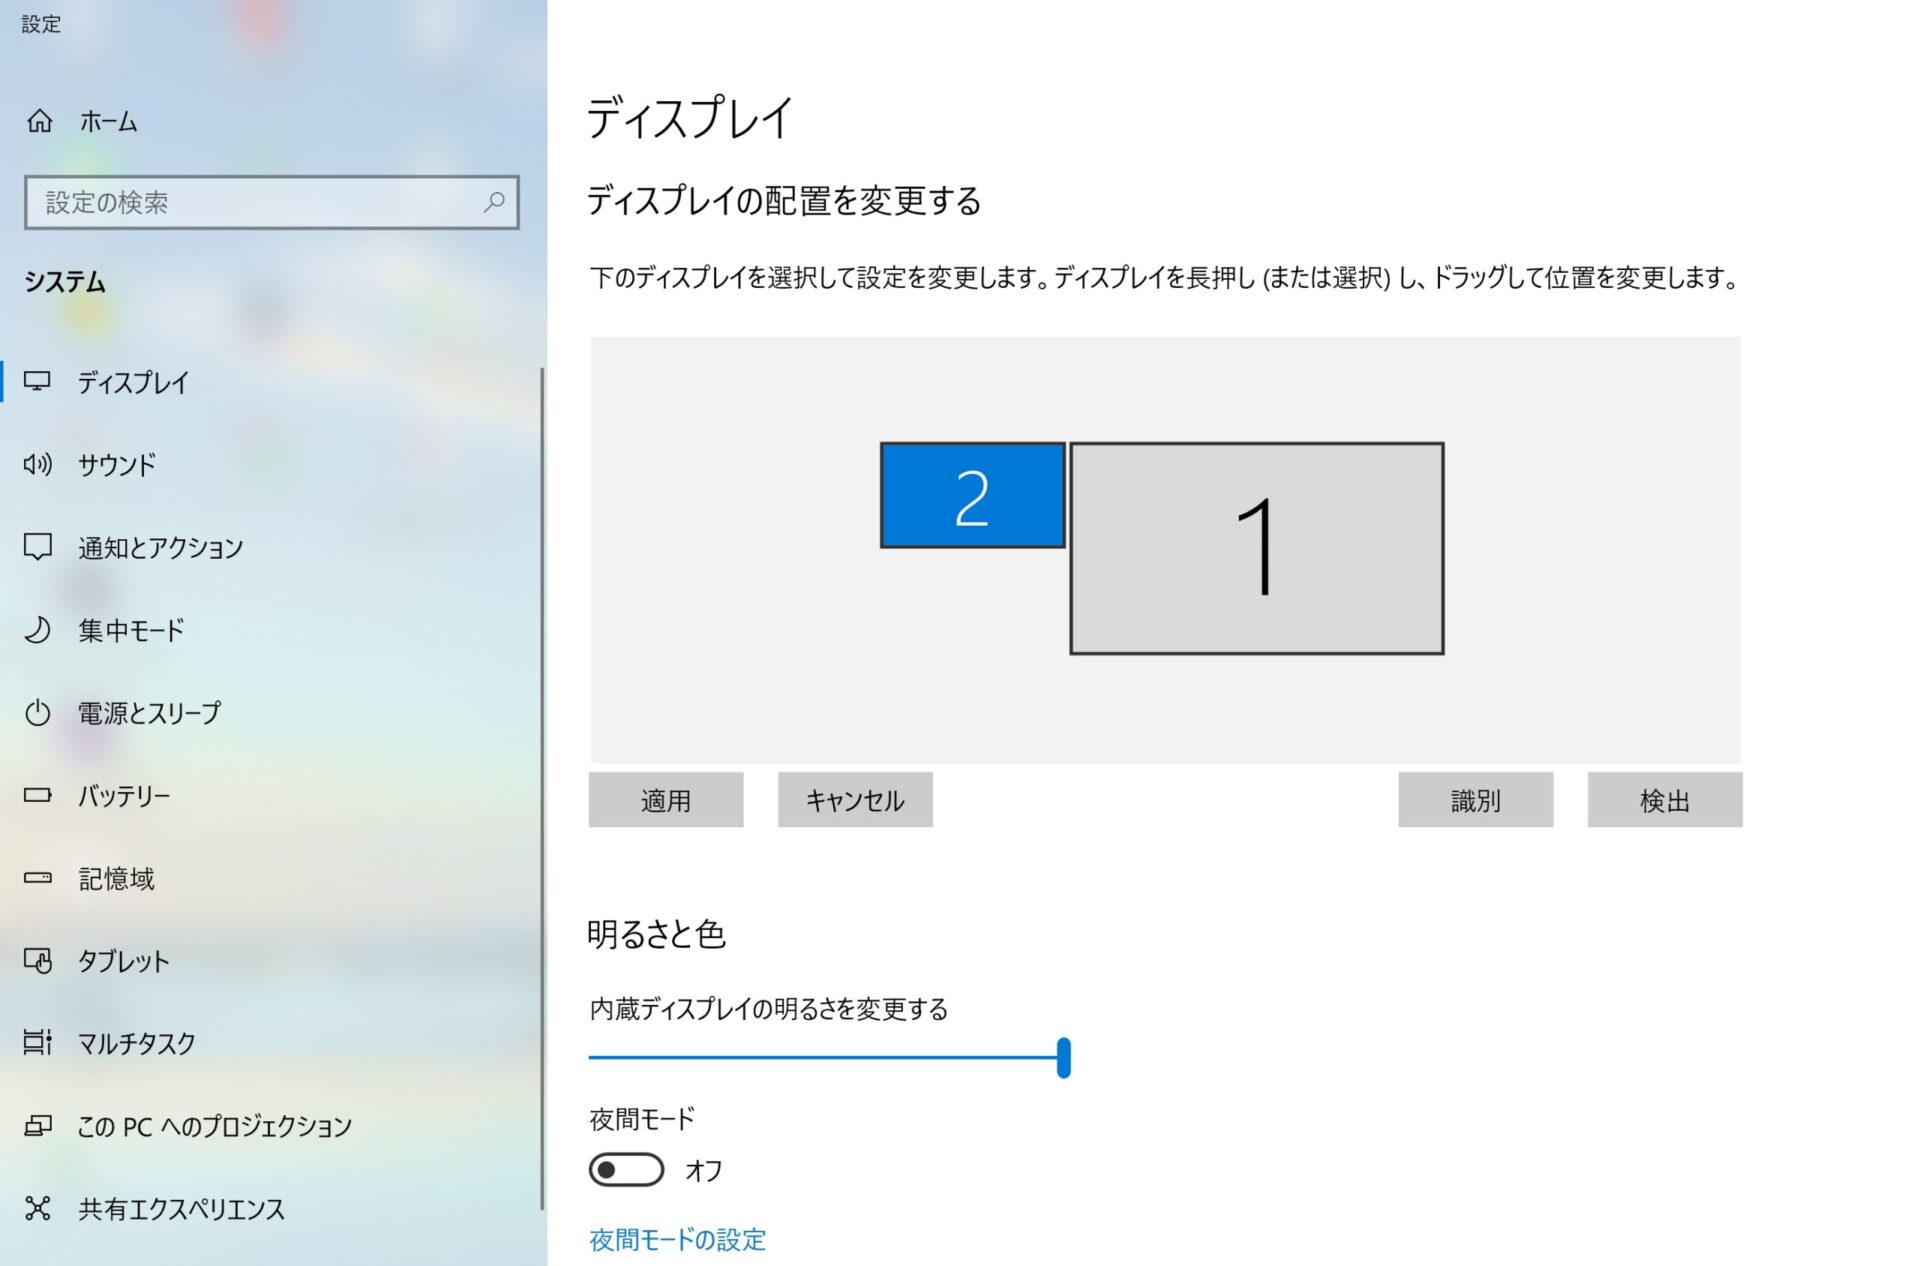The image size is (1920, 1266).
Task: Click the Home house icon
Action: tap(39, 121)
